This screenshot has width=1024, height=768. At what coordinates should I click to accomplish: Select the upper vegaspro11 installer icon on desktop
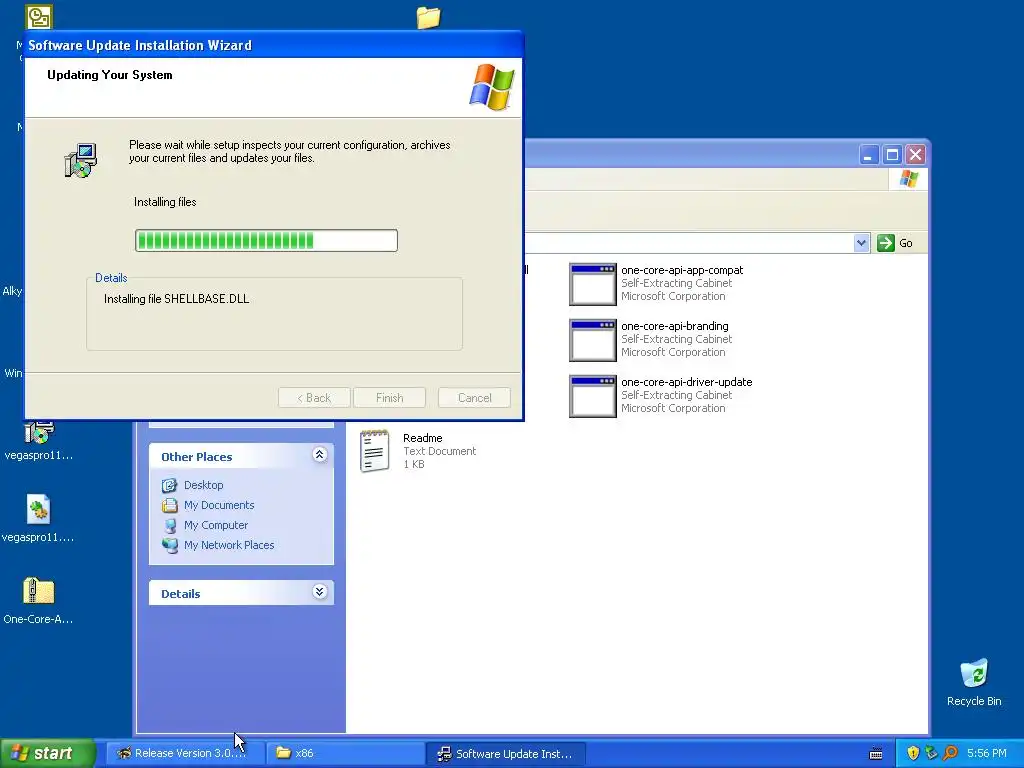pyautogui.click(x=39, y=432)
